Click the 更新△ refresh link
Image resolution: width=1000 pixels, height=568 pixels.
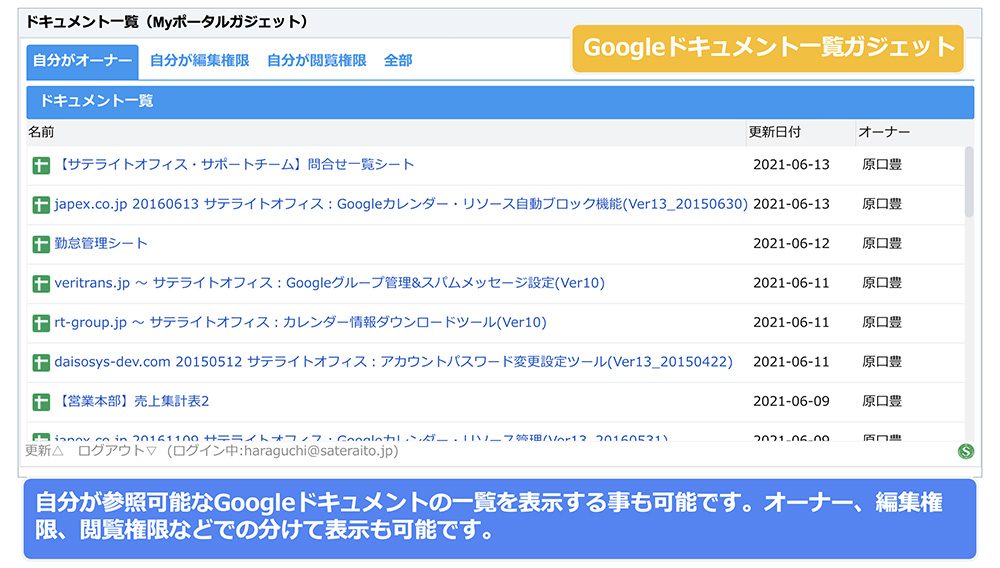click(x=44, y=451)
